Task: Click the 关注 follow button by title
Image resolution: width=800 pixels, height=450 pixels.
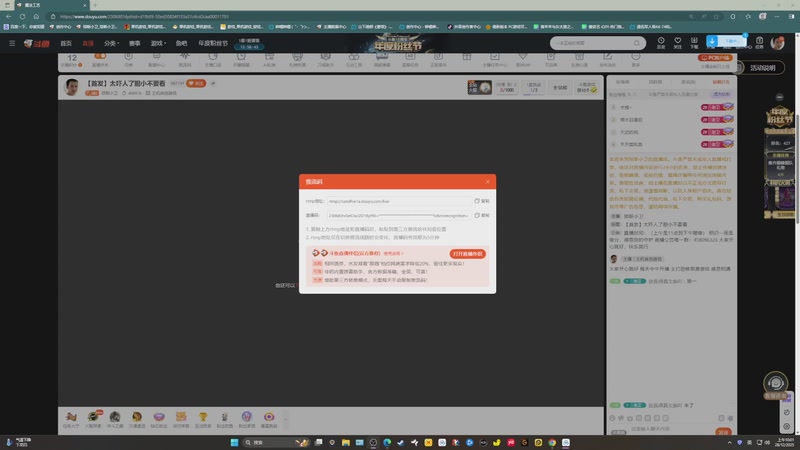Action: click(196, 83)
